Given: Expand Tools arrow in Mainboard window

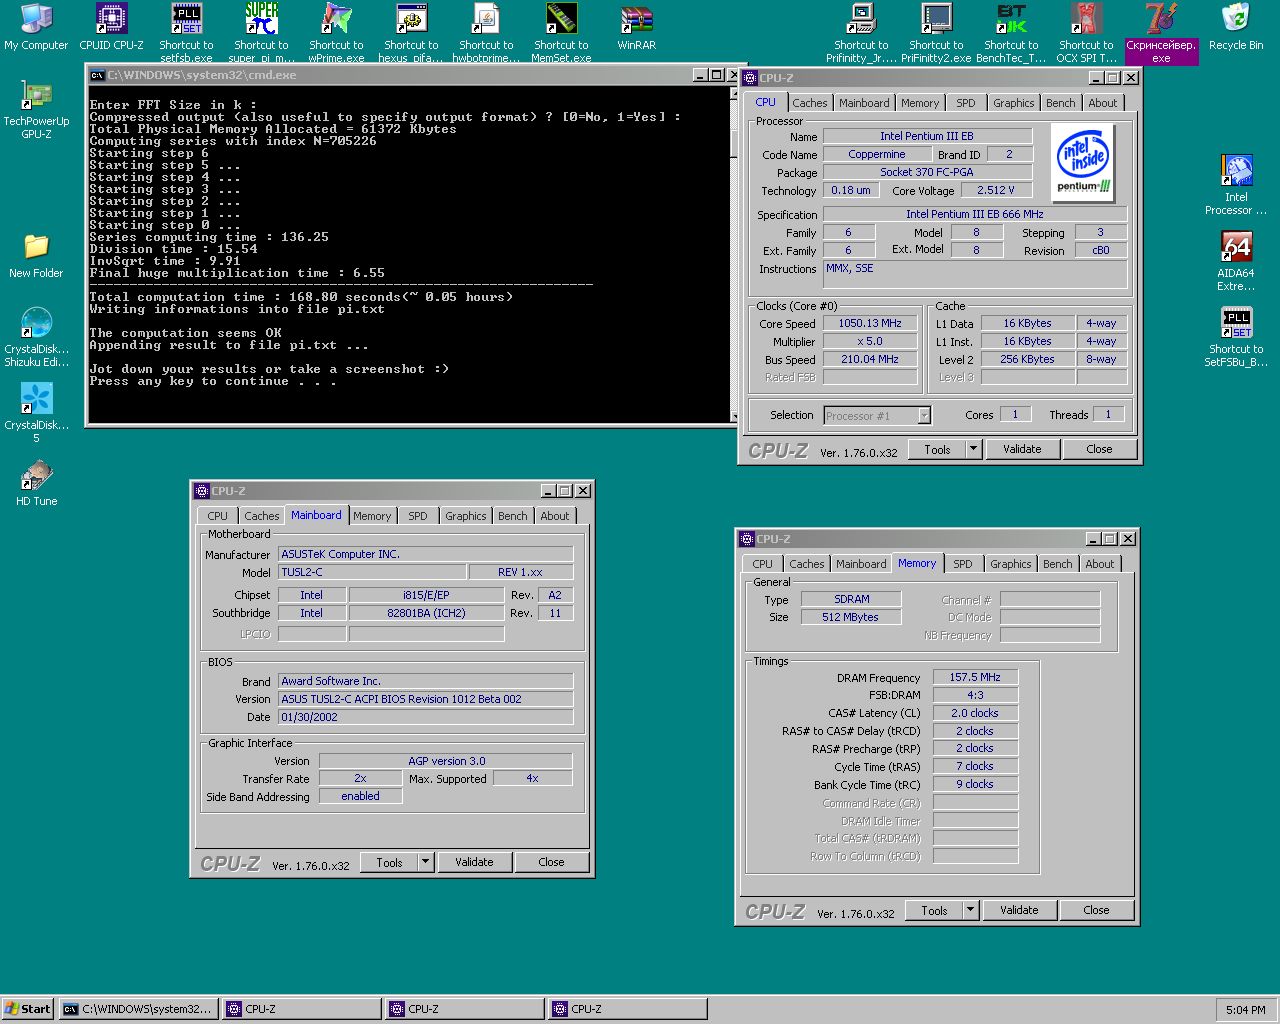Looking at the screenshot, I should (425, 862).
